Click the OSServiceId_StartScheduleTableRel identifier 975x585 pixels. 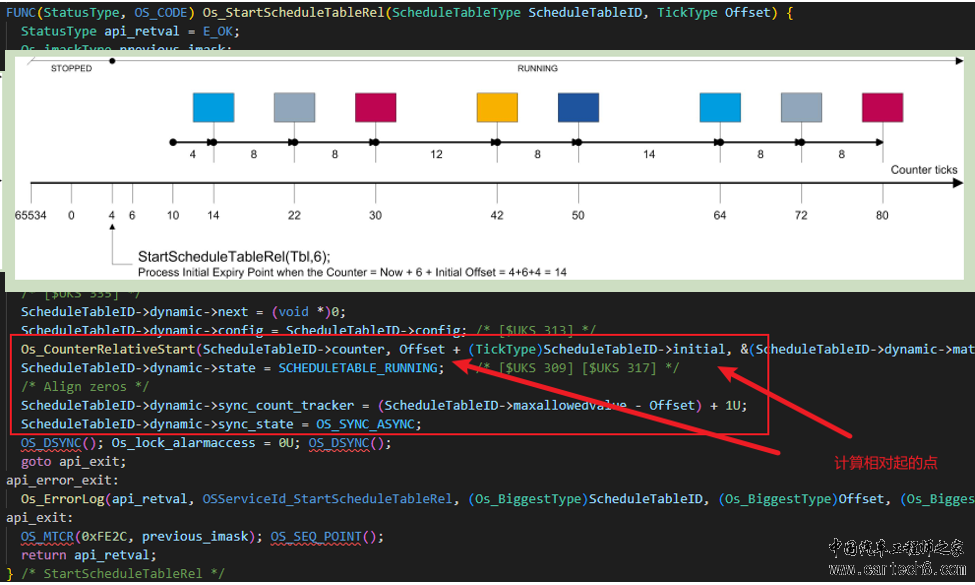click(327, 499)
